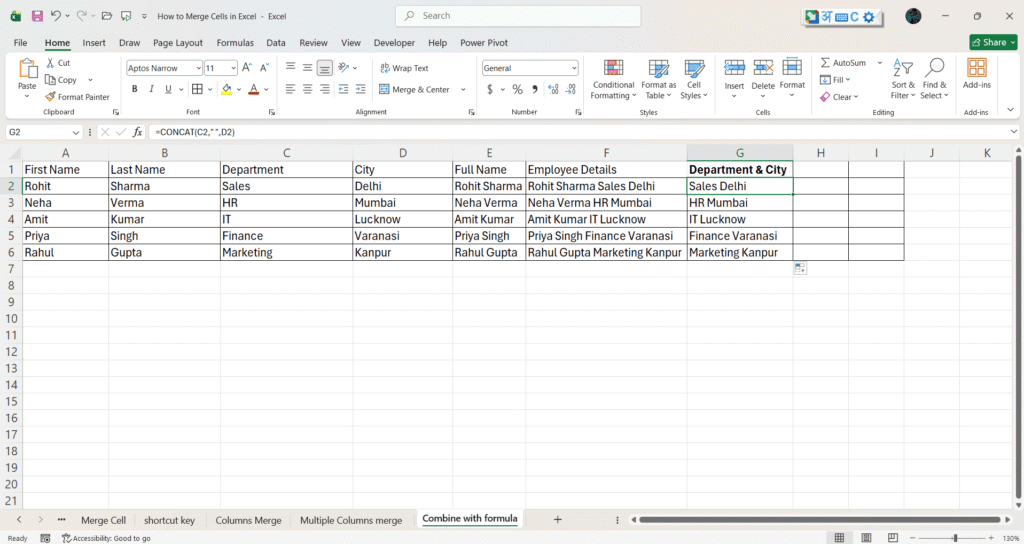Toggle Bold formatting
This screenshot has height=544, width=1024.
[135, 89]
